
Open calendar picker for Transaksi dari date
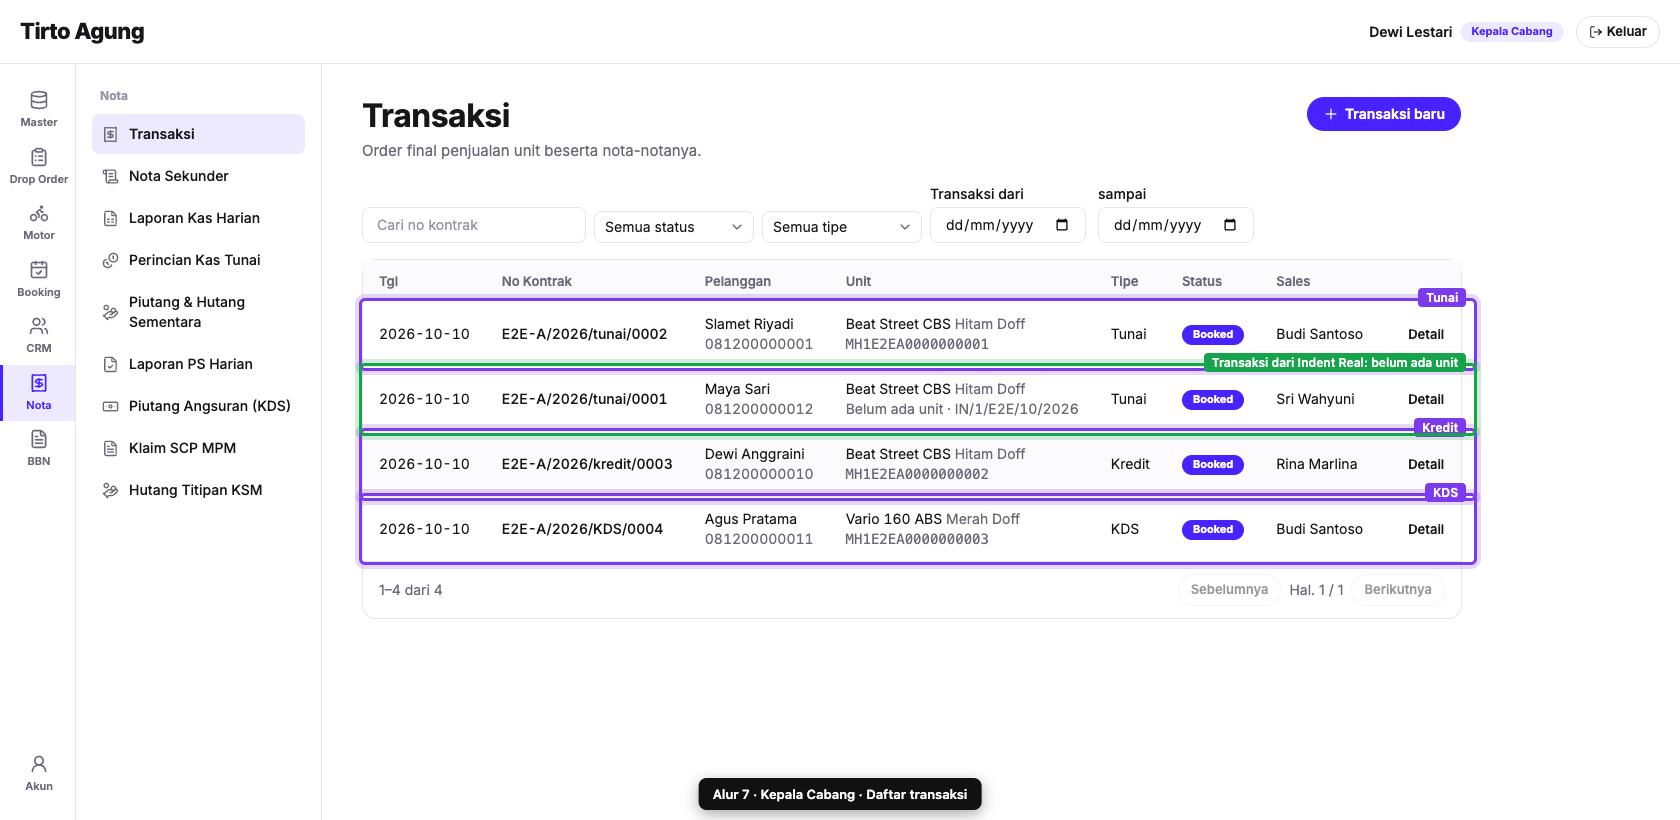tap(1062, 225)
